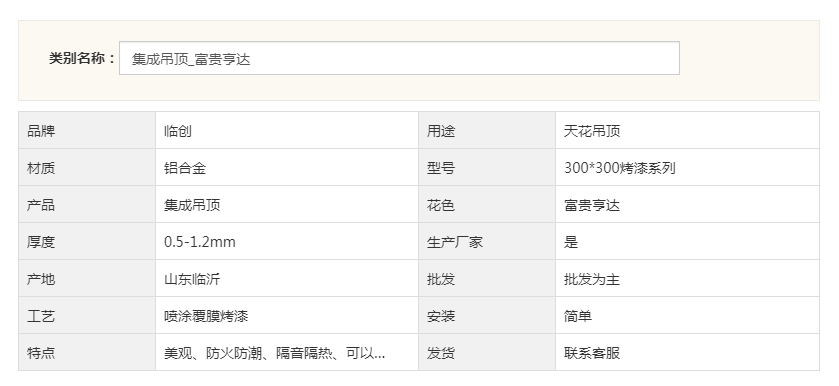Select the 集成吊顶 product value cell

coord(287,205)
